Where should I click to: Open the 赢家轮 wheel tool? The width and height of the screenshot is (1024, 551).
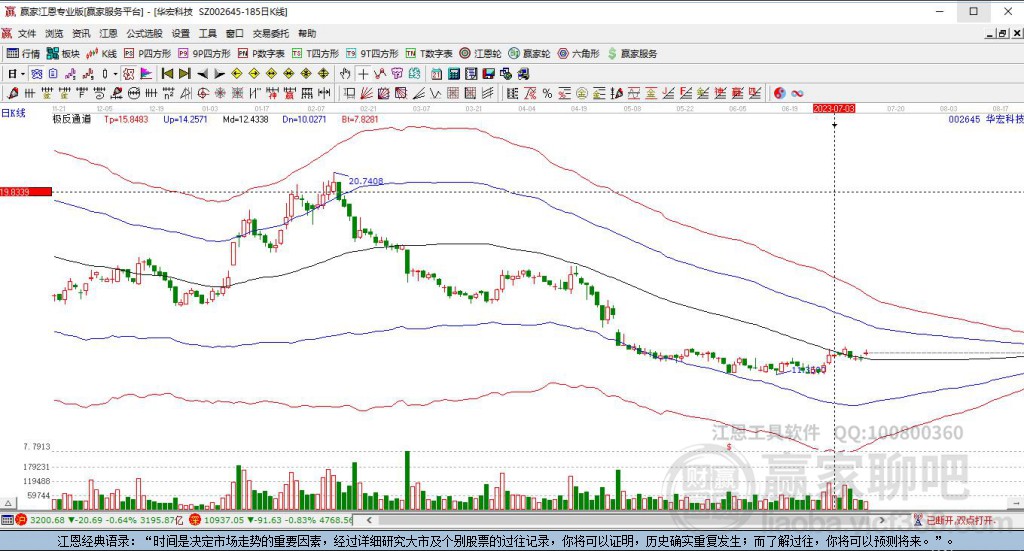point(529,54)
